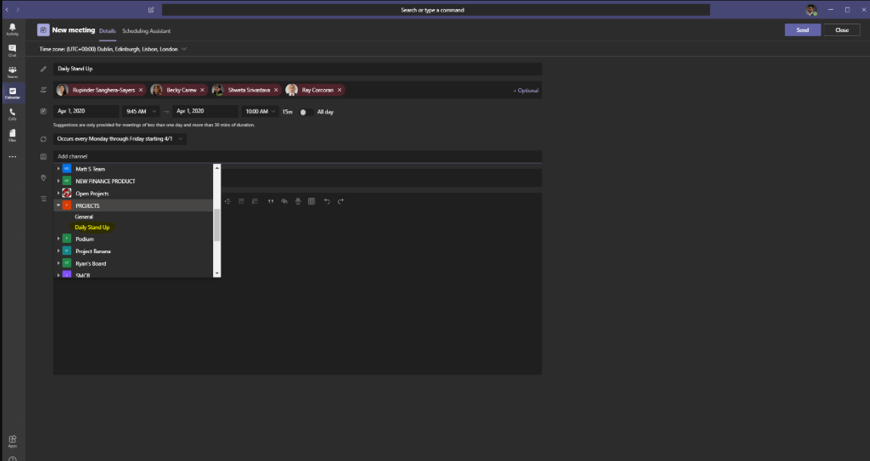Click the new chat compose icon beside search
This screenshot has width=870, height=461.
tap(151, 10)
